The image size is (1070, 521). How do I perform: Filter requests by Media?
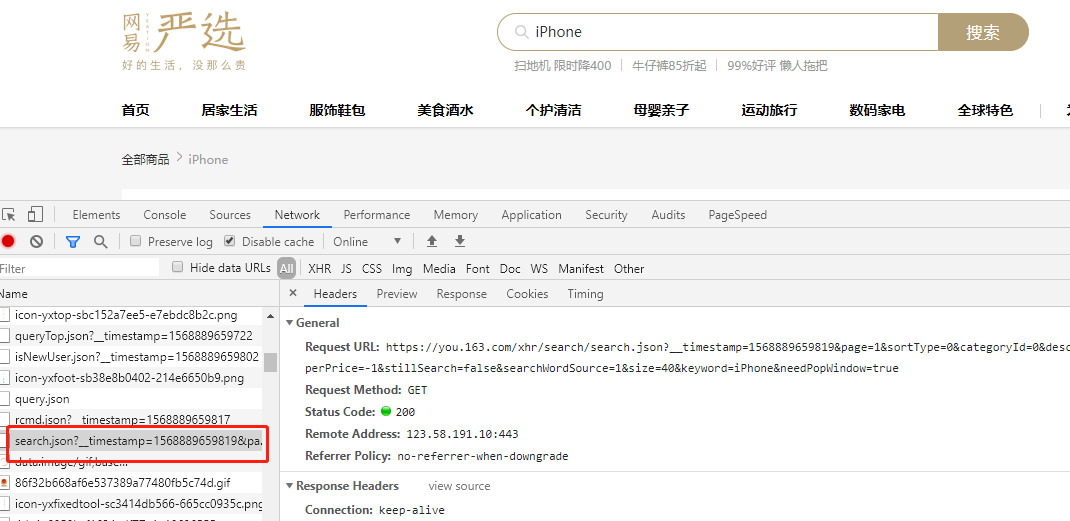tap(439, 269)
